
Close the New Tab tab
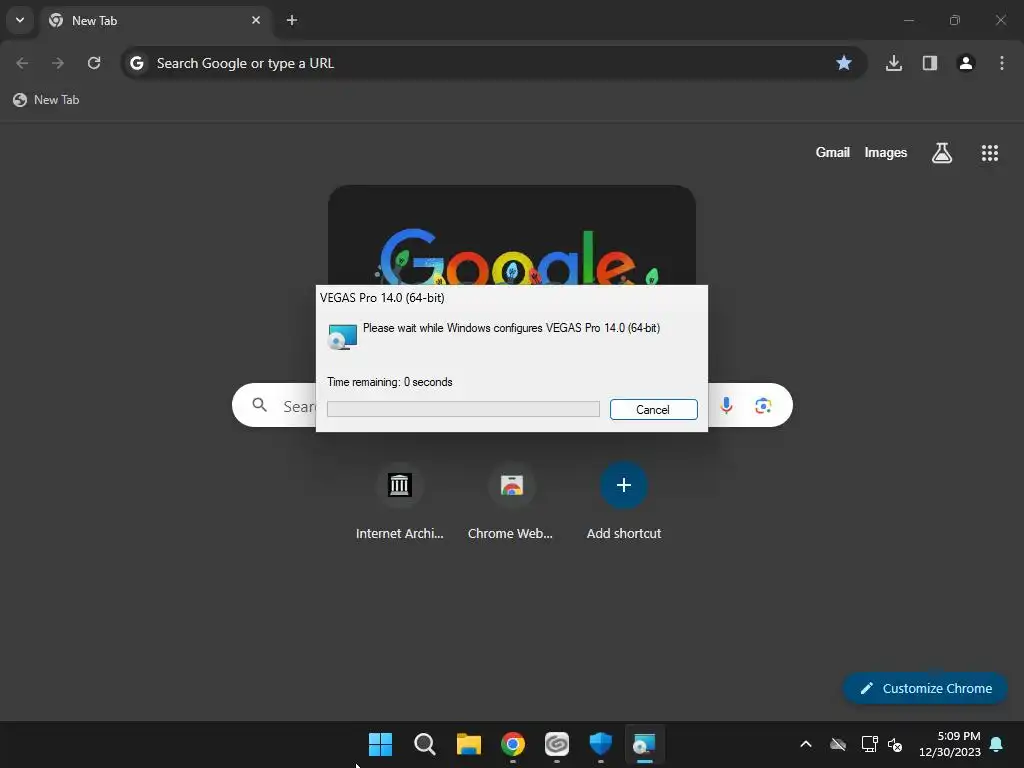point(256,20)
